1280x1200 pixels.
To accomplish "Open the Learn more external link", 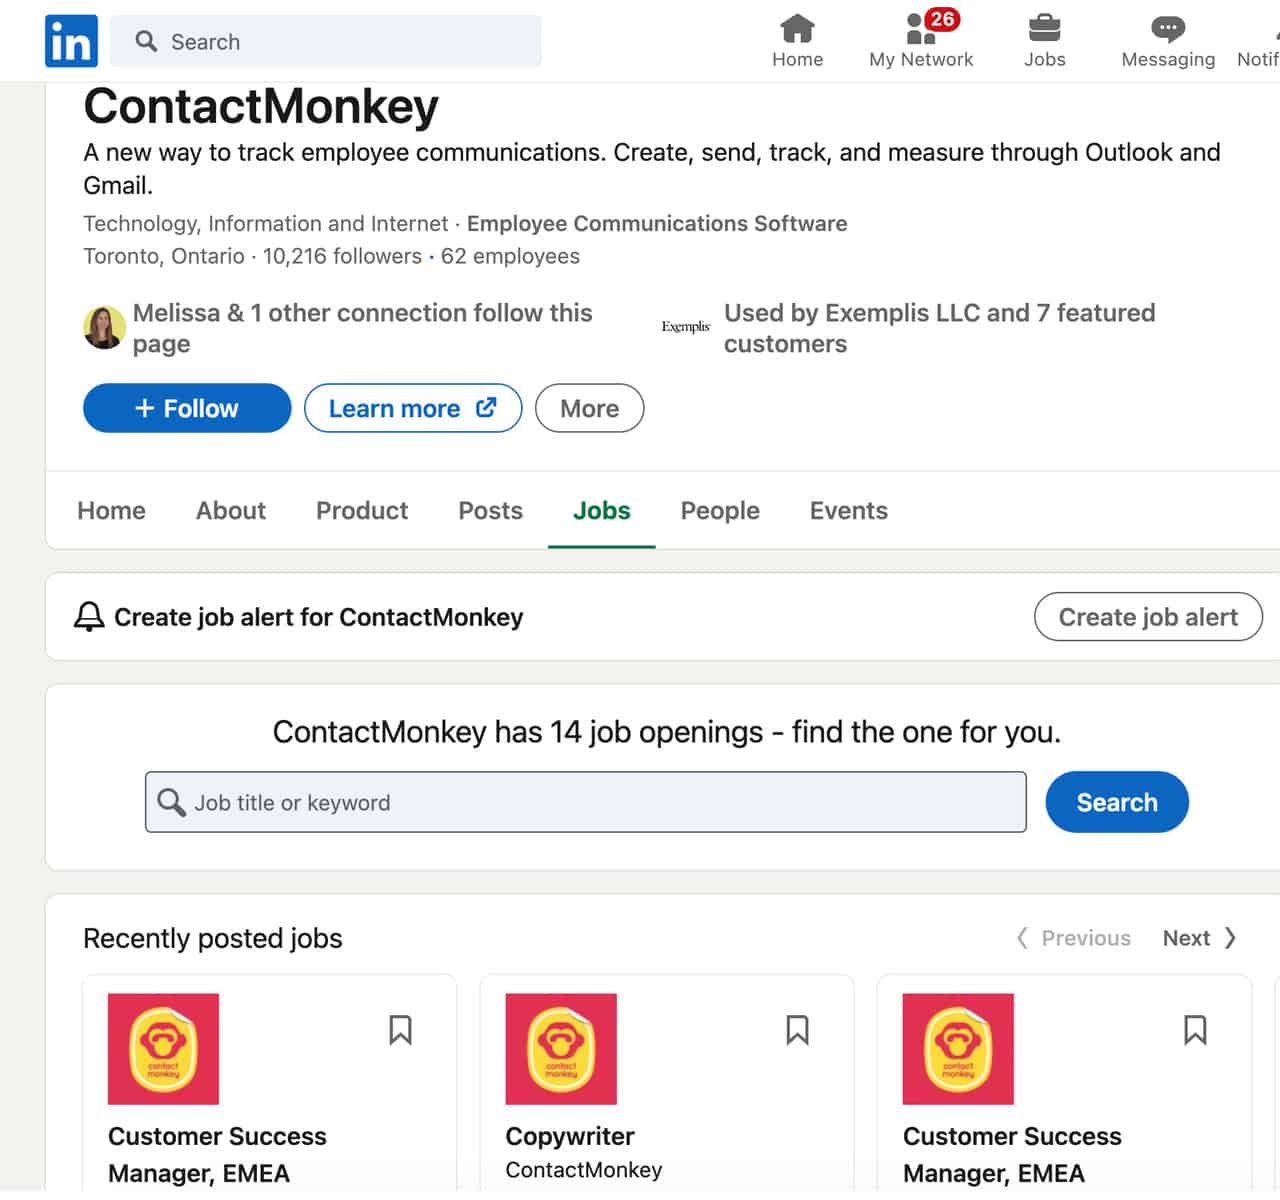I will click(x=412, y=408).
